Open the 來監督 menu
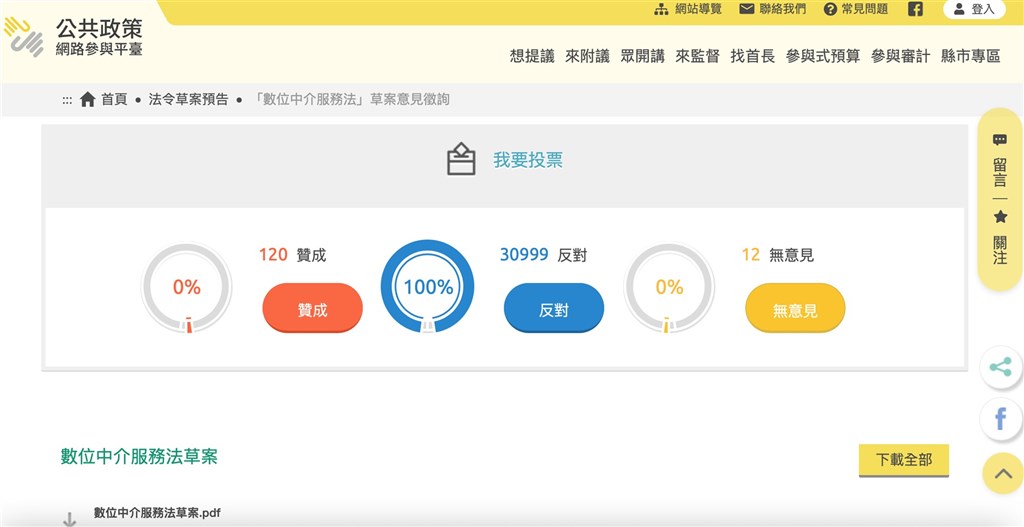The image size is (1024, 527). 697,56
